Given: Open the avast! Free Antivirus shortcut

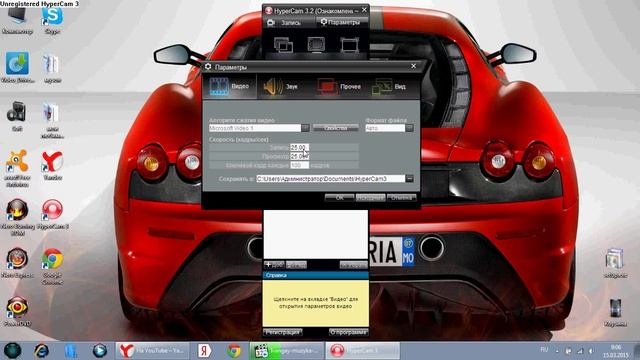Looking at the screenshot, I should click(x=17, y=168).
